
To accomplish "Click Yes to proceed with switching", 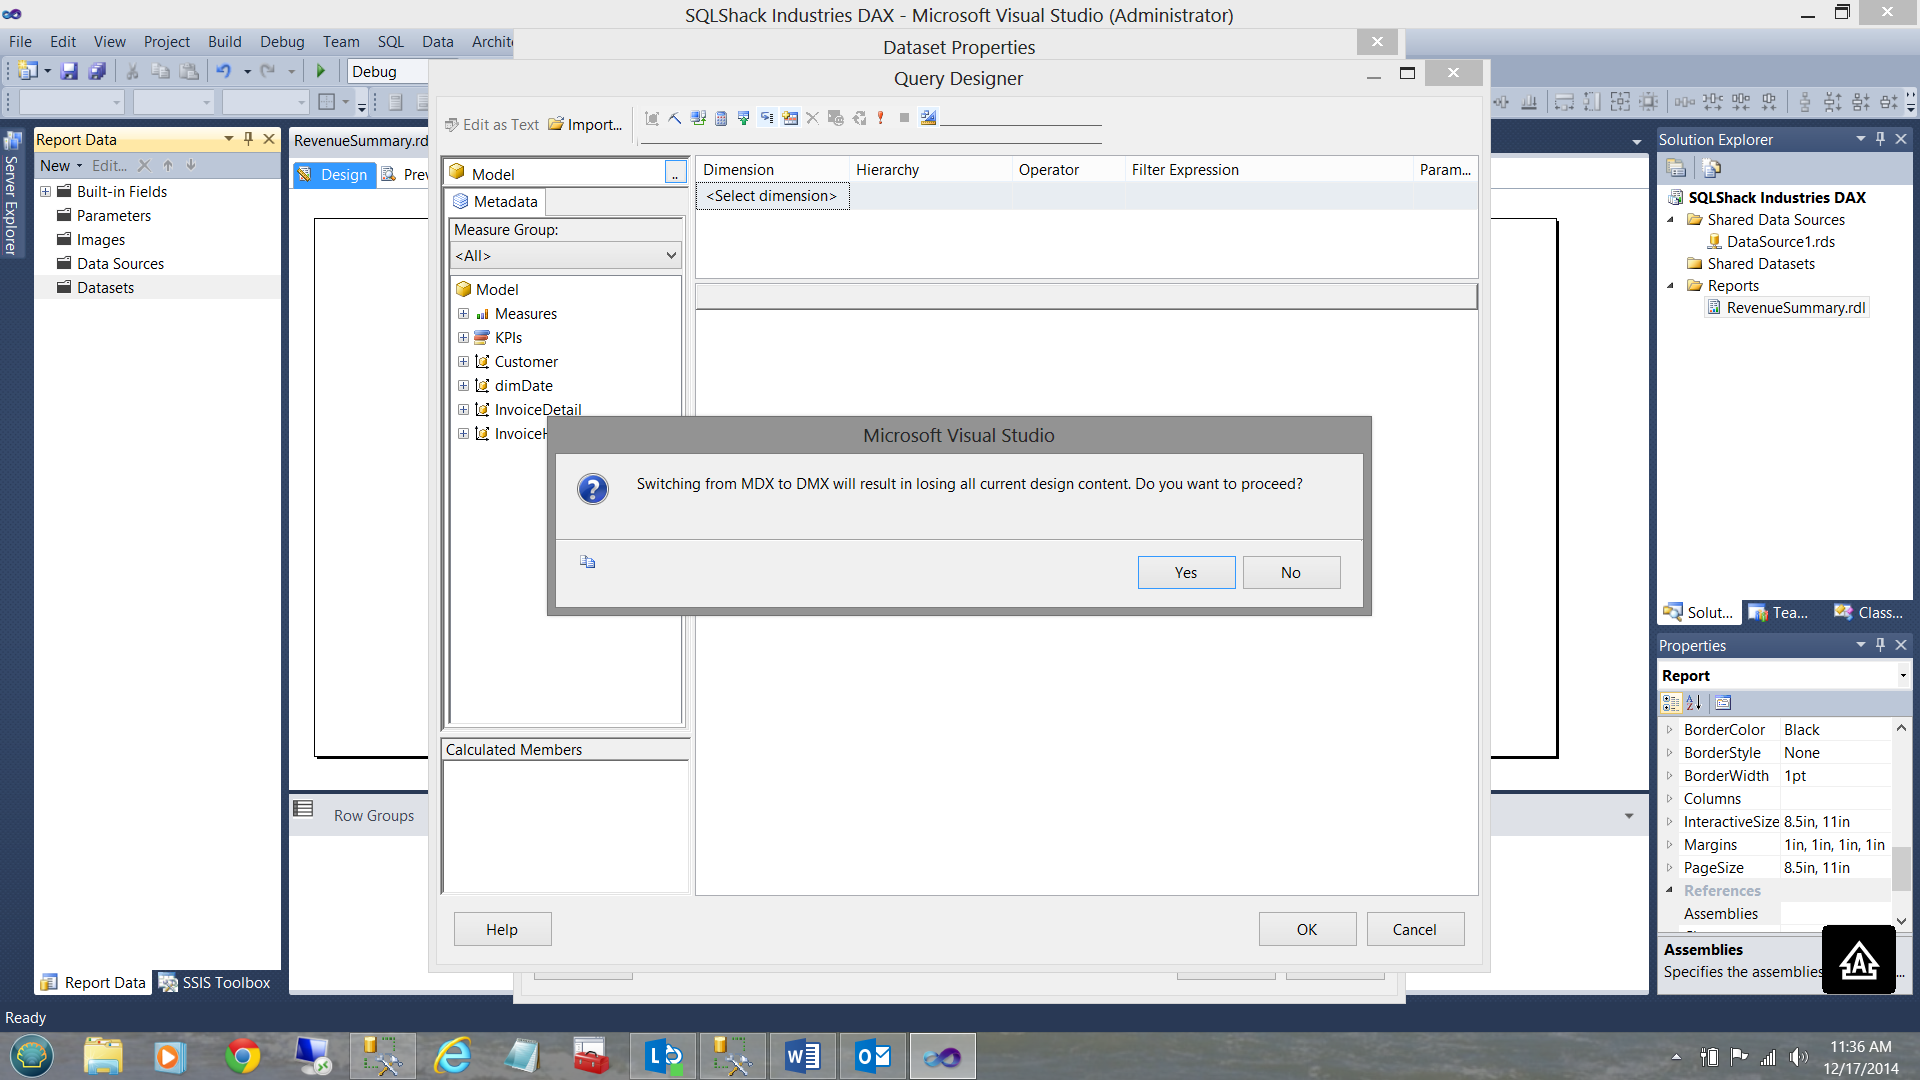I will (1186, 572).
